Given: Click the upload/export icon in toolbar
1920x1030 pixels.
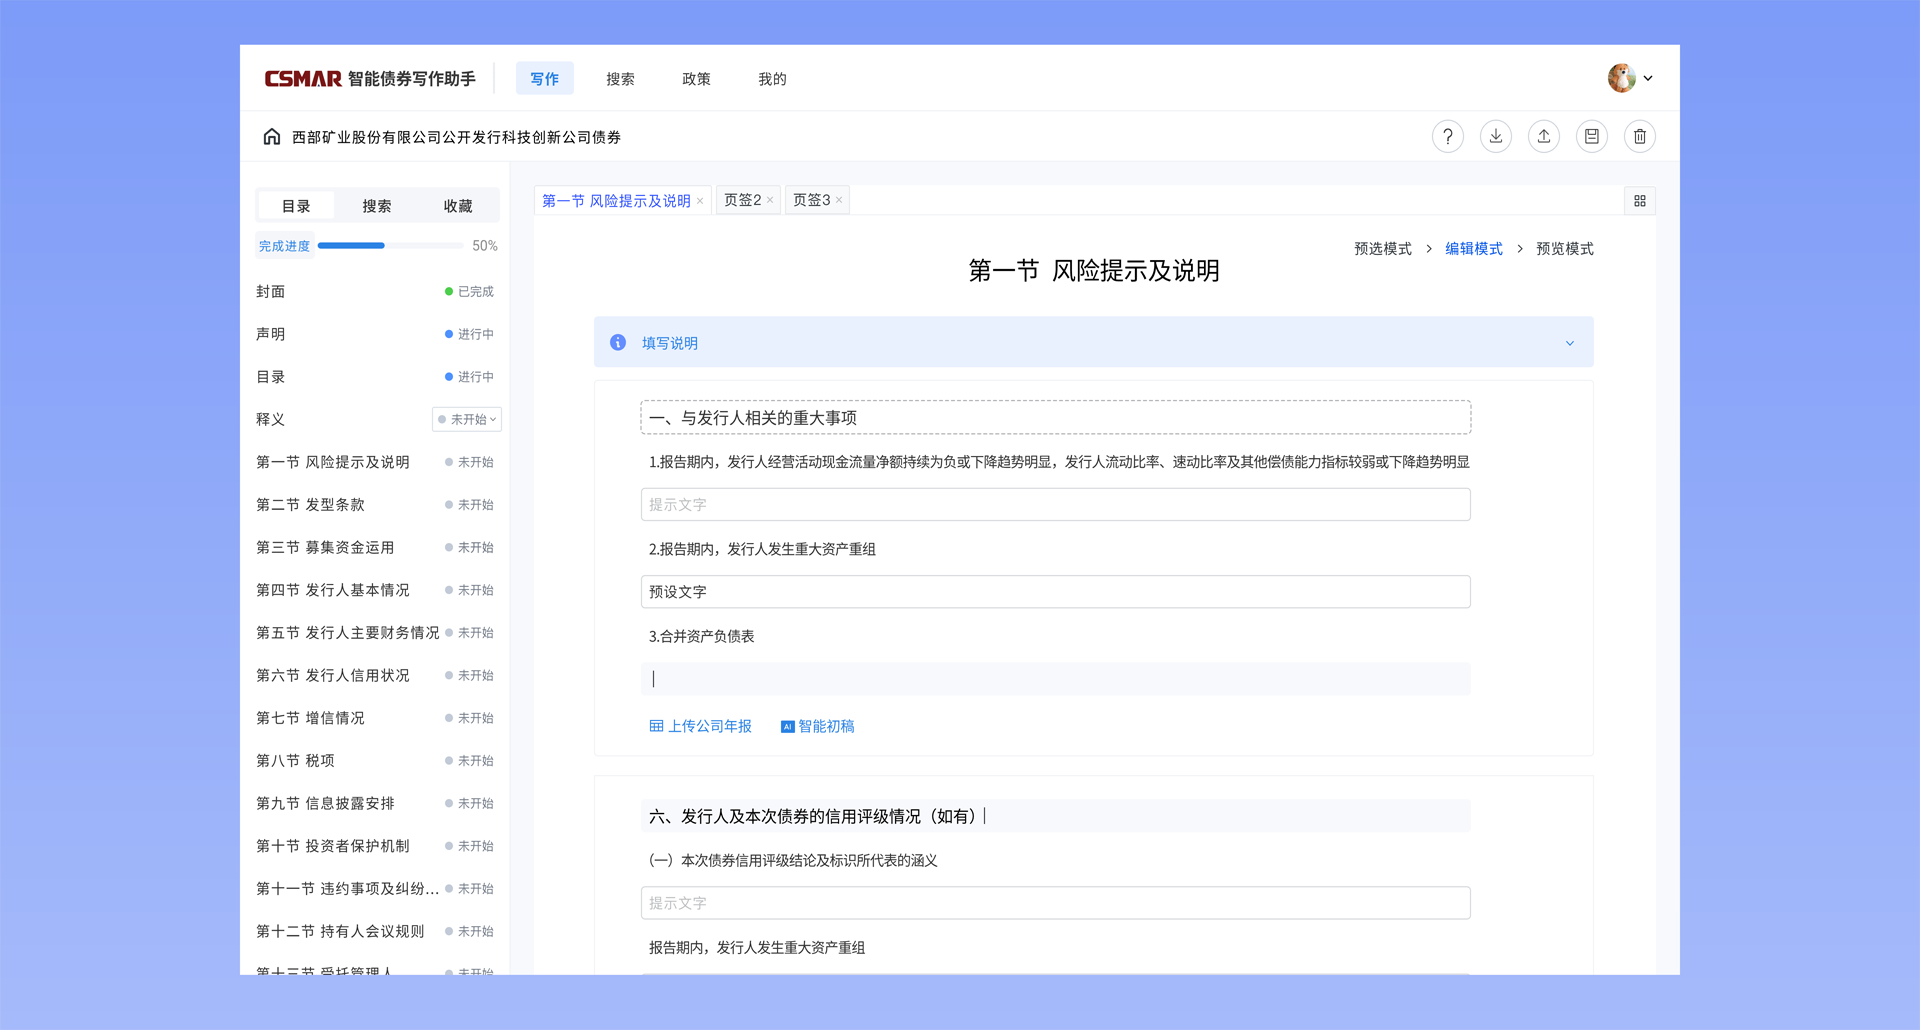Looking at the screenshot, I should click(x=1543, y=137).
